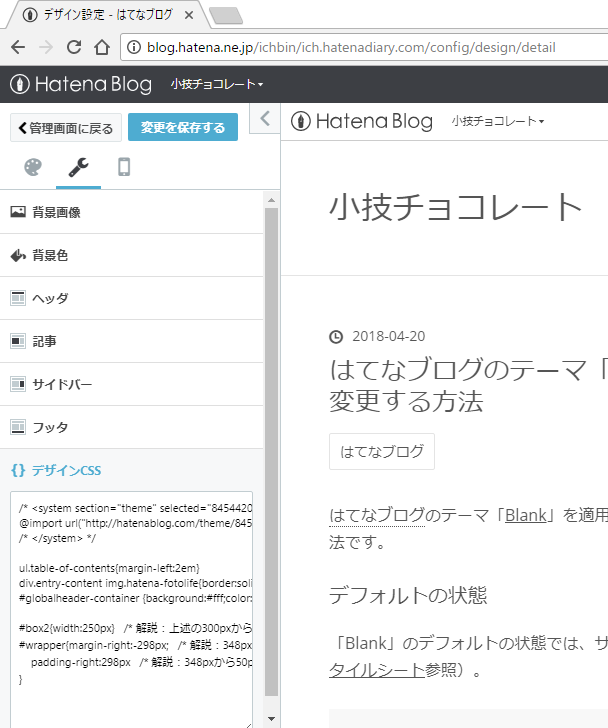Click the Hatena Blog logo in dark header

[81, 84]
